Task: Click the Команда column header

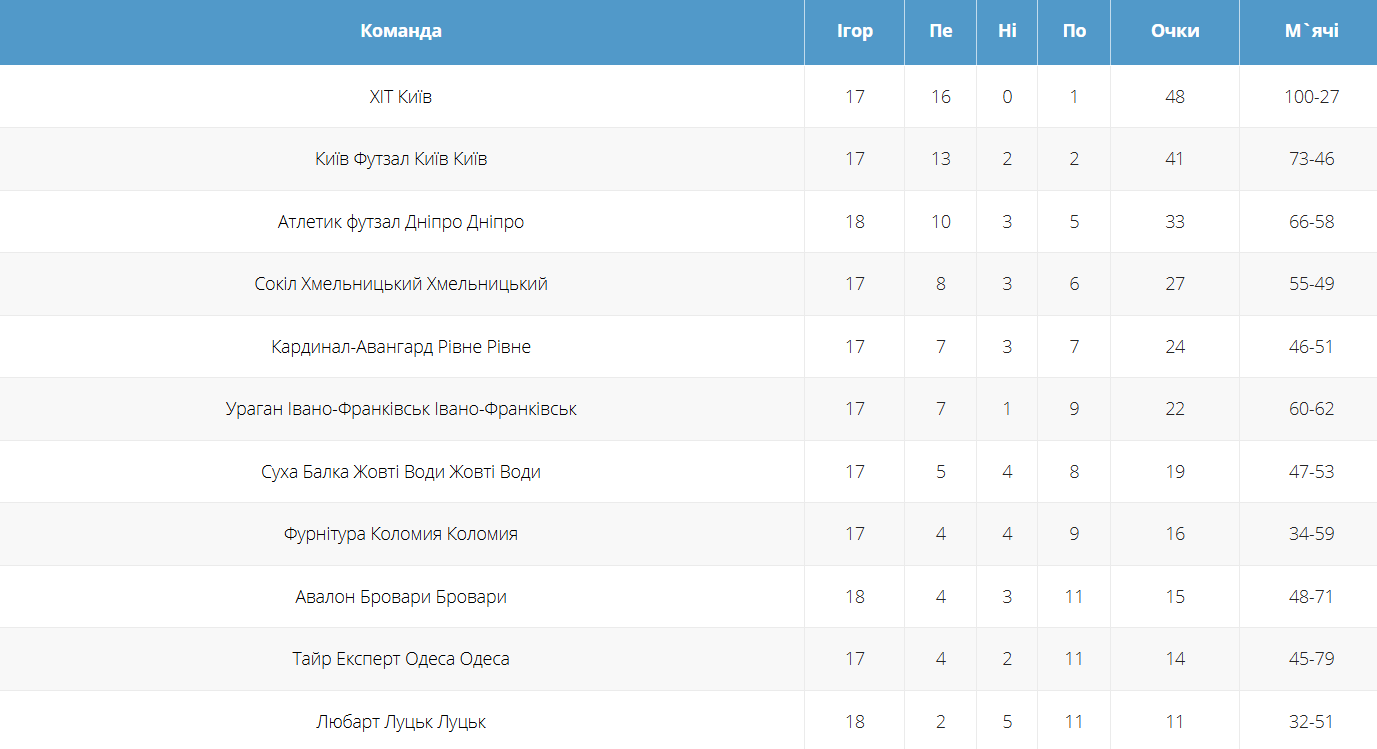Action: pyautogui.click(x=401, y=31)
